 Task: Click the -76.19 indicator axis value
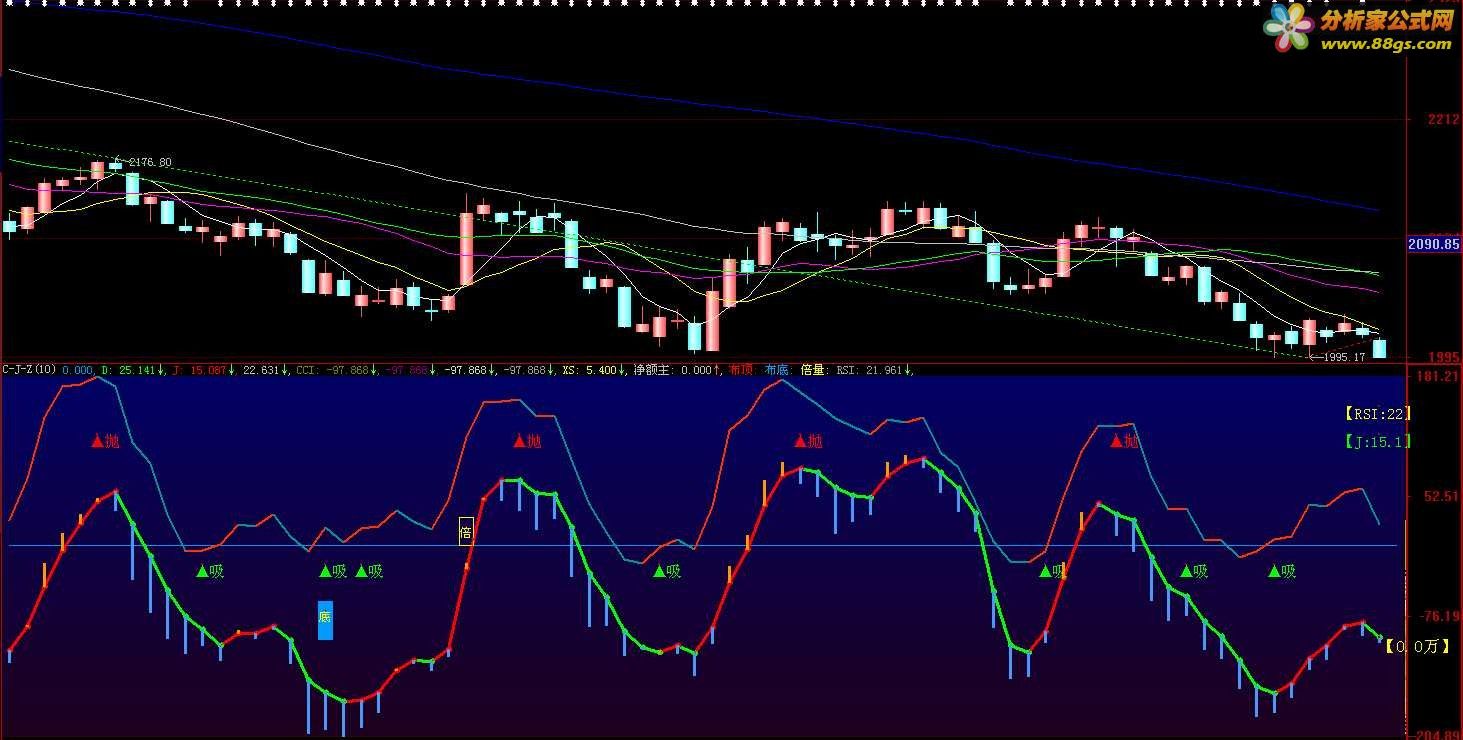[x=1438, y=616]
